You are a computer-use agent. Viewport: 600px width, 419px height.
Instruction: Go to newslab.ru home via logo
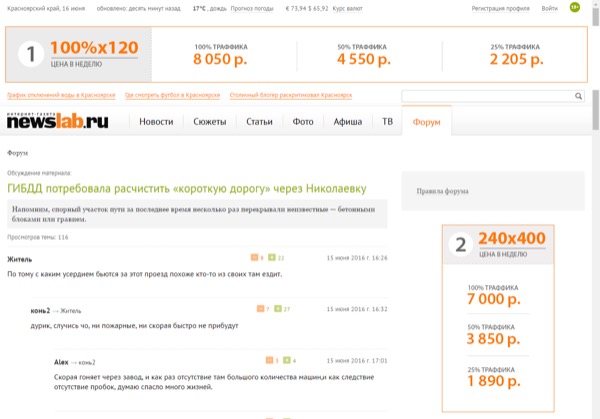58,121
